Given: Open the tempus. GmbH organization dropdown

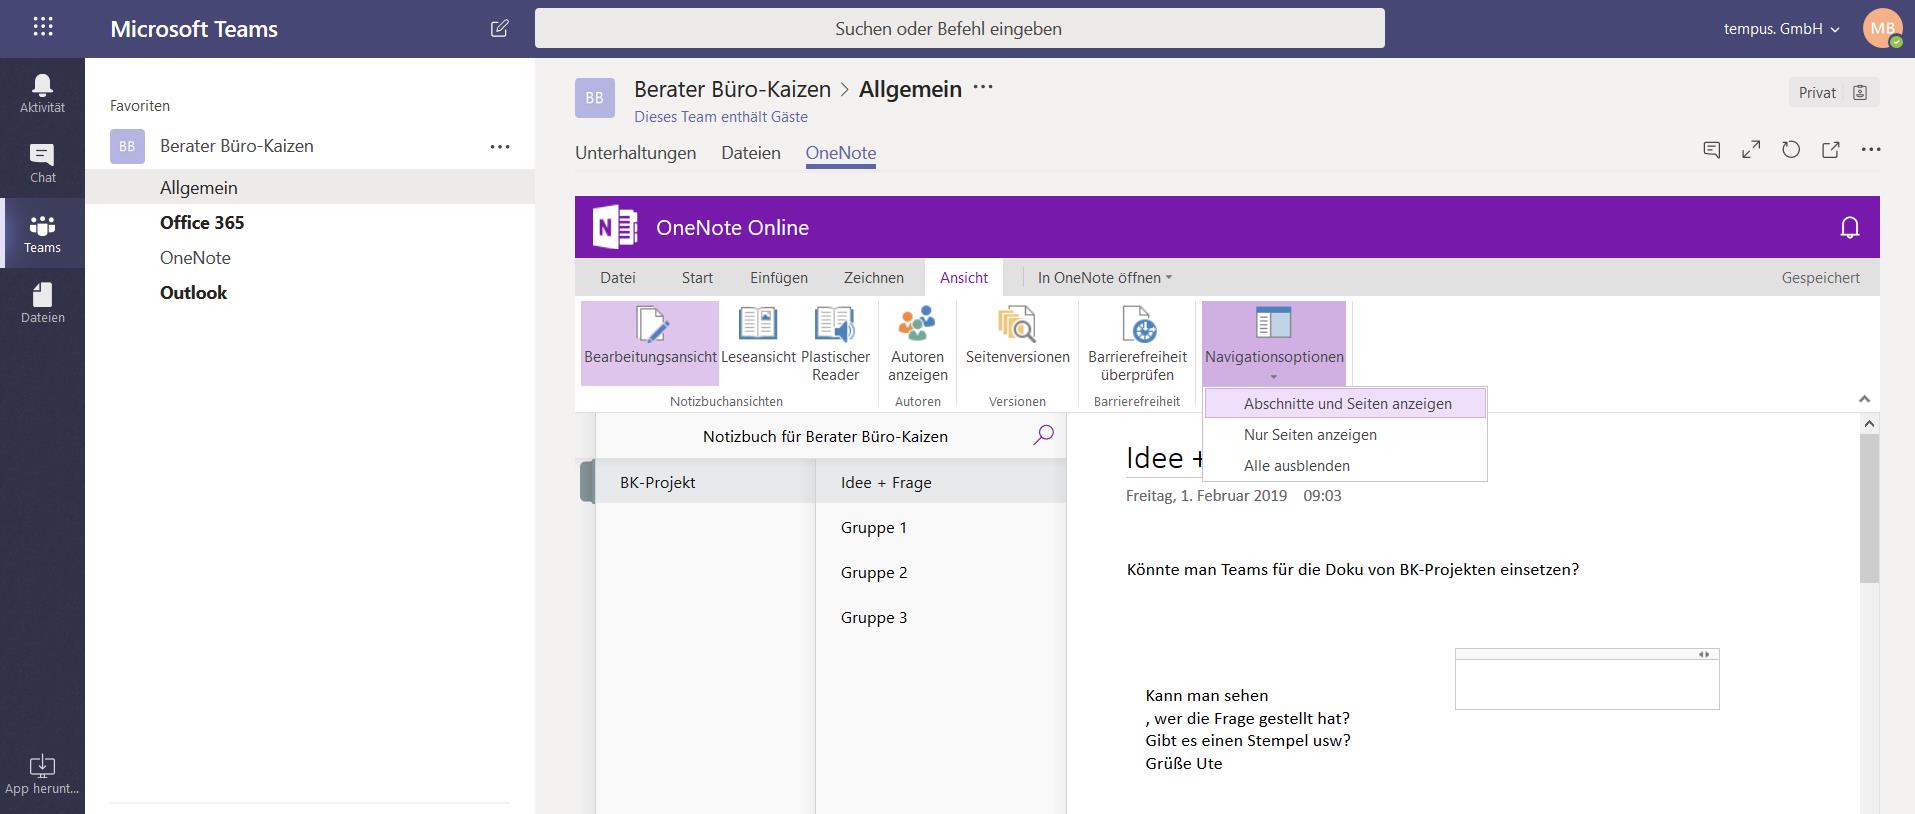Looking at the screenshot, I should point(1782,29).
